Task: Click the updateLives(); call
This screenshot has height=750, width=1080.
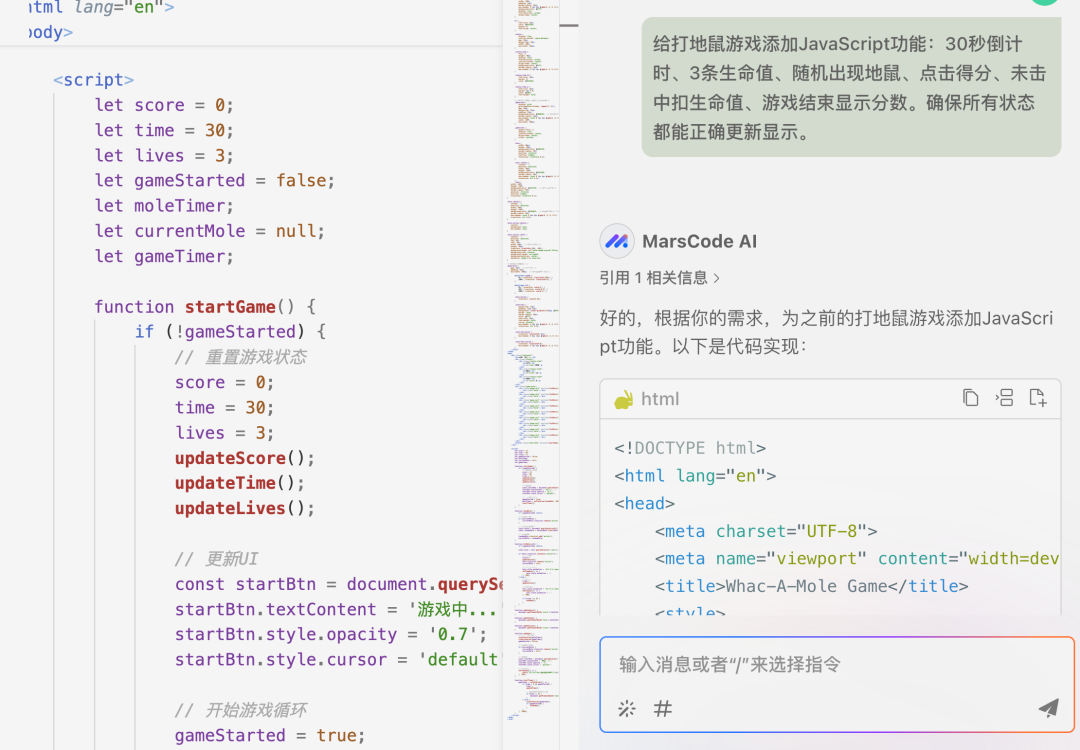Action: [245, 508]
